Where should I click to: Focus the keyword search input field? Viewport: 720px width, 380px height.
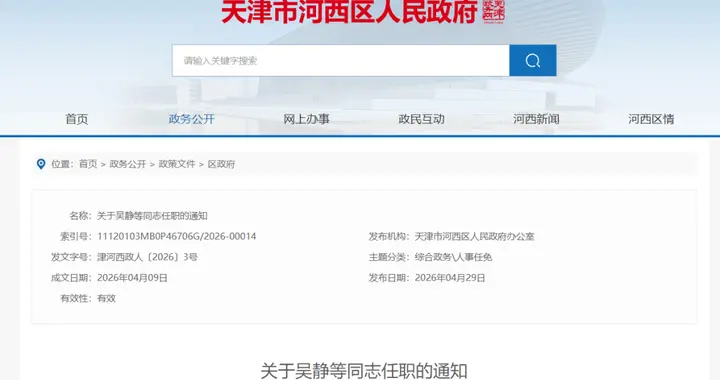[341, 61]
